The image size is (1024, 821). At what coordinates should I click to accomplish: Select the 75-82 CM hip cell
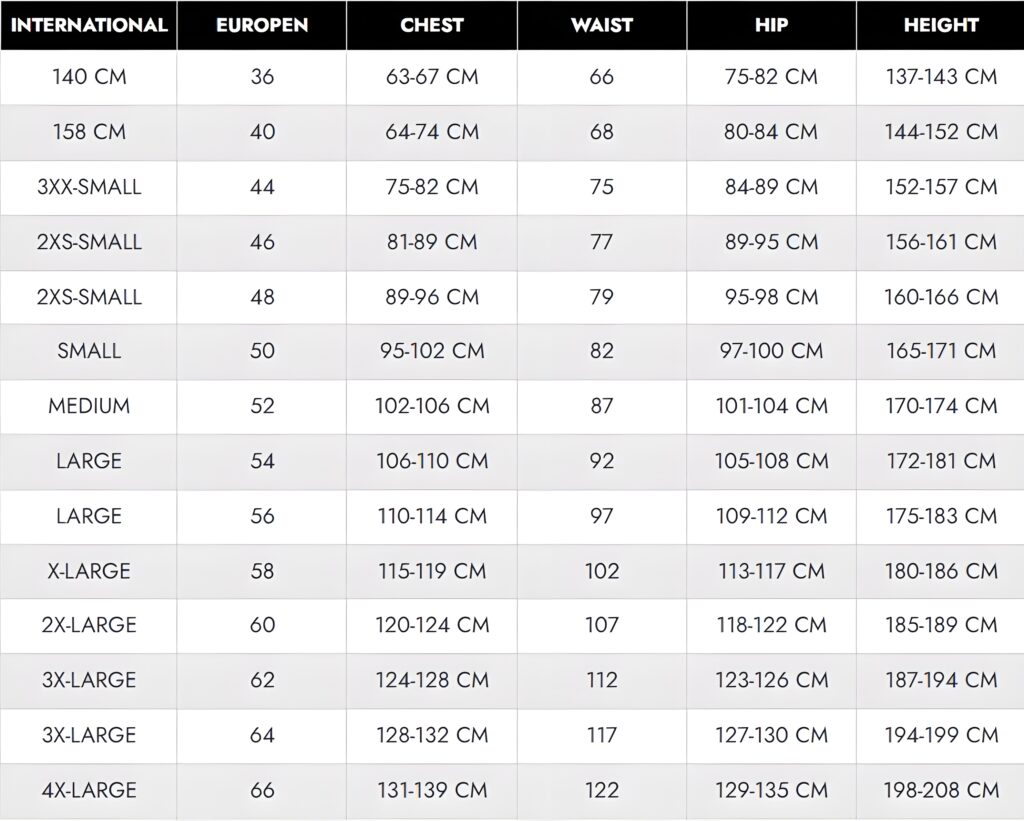click(x=771, y=77)
